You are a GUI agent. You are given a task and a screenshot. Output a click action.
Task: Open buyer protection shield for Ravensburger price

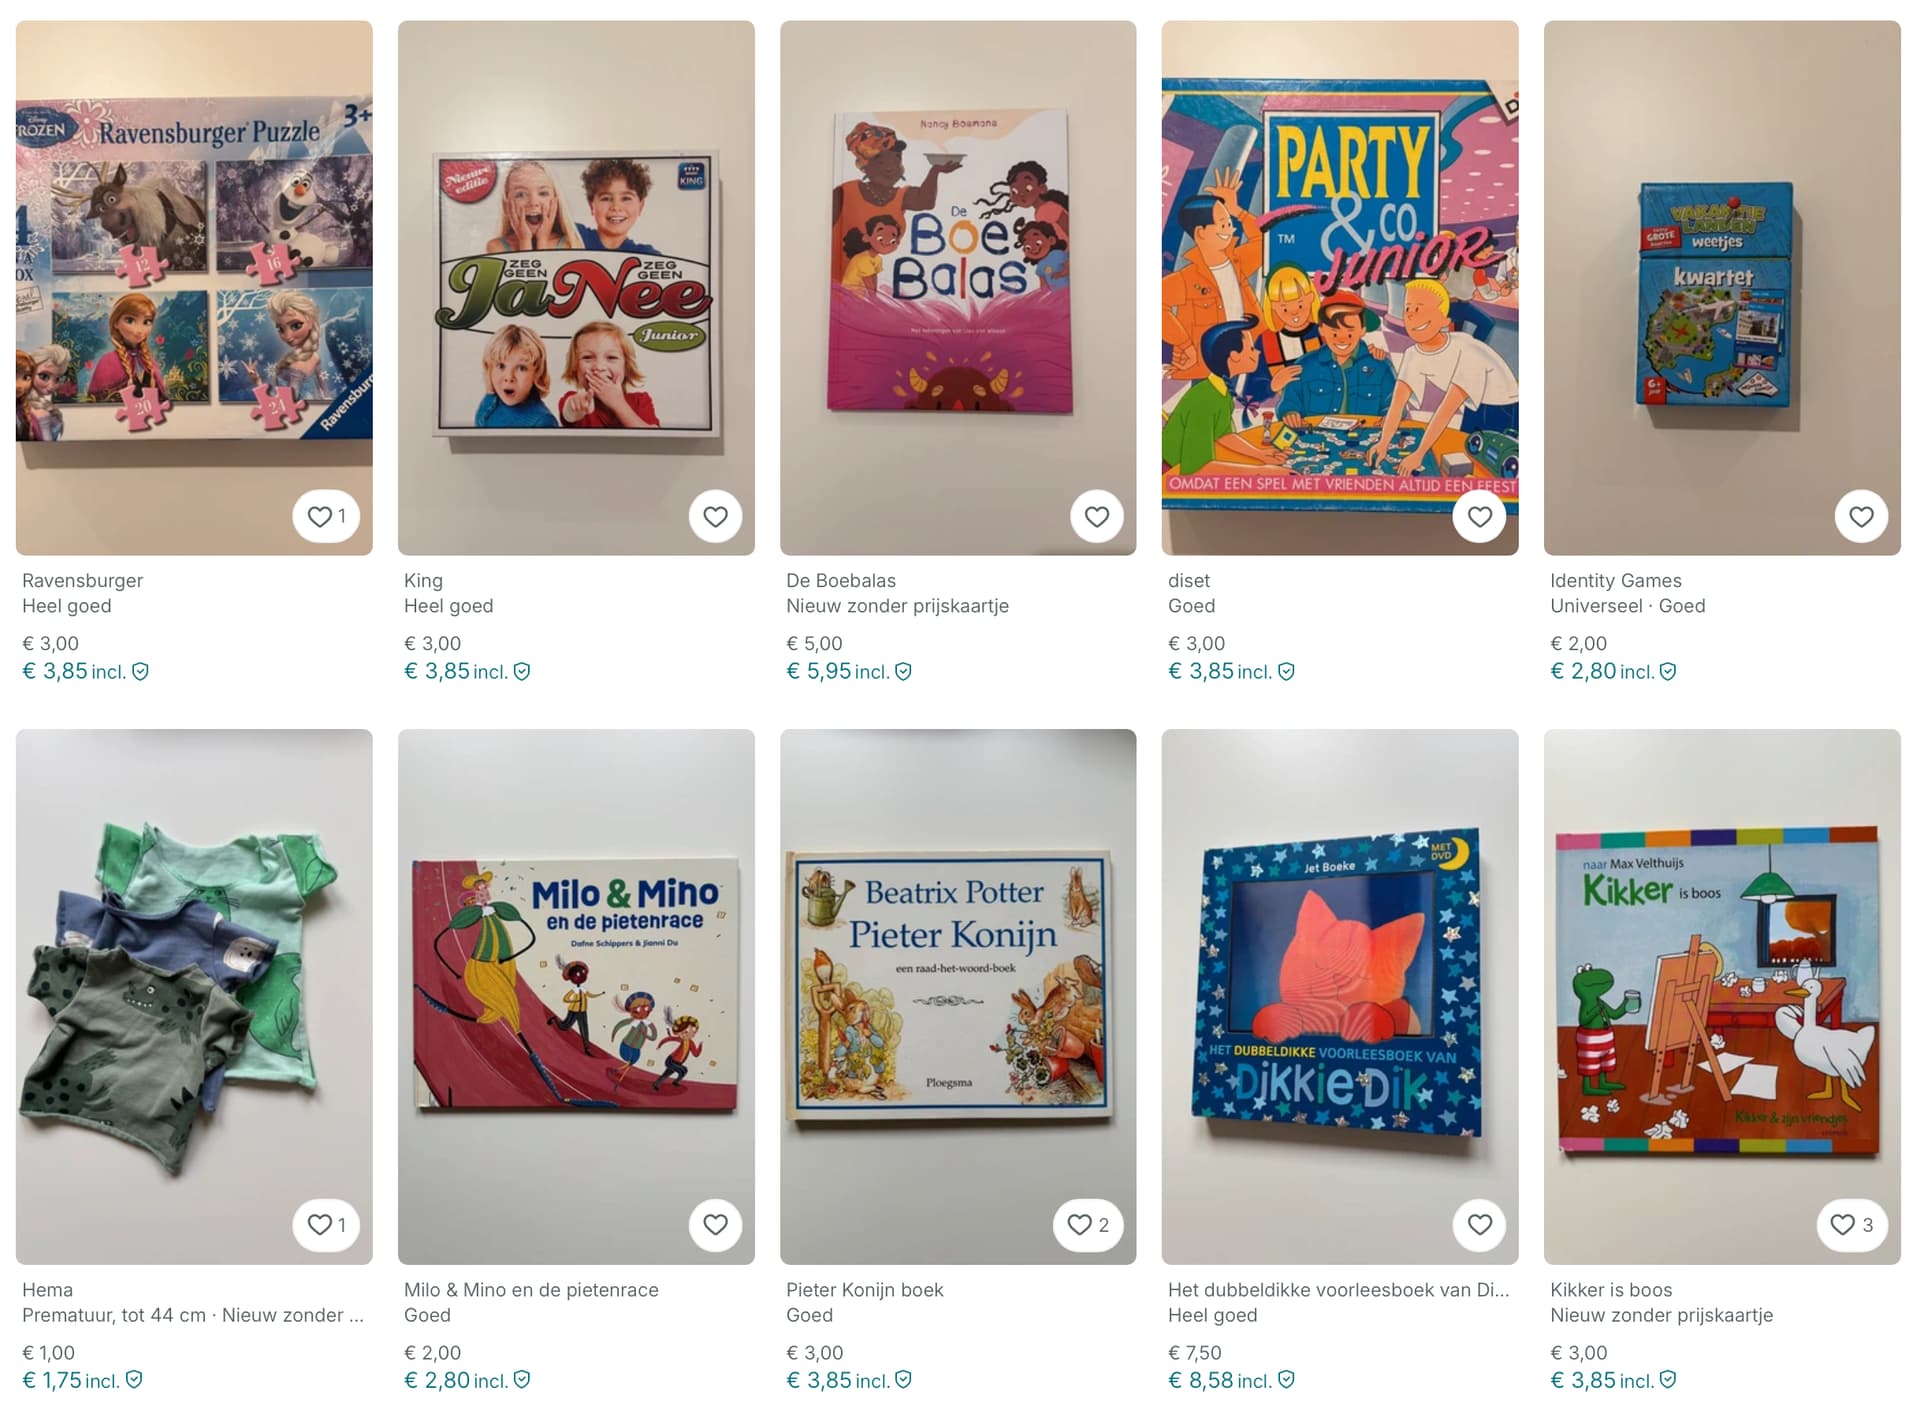pos(141,672)
